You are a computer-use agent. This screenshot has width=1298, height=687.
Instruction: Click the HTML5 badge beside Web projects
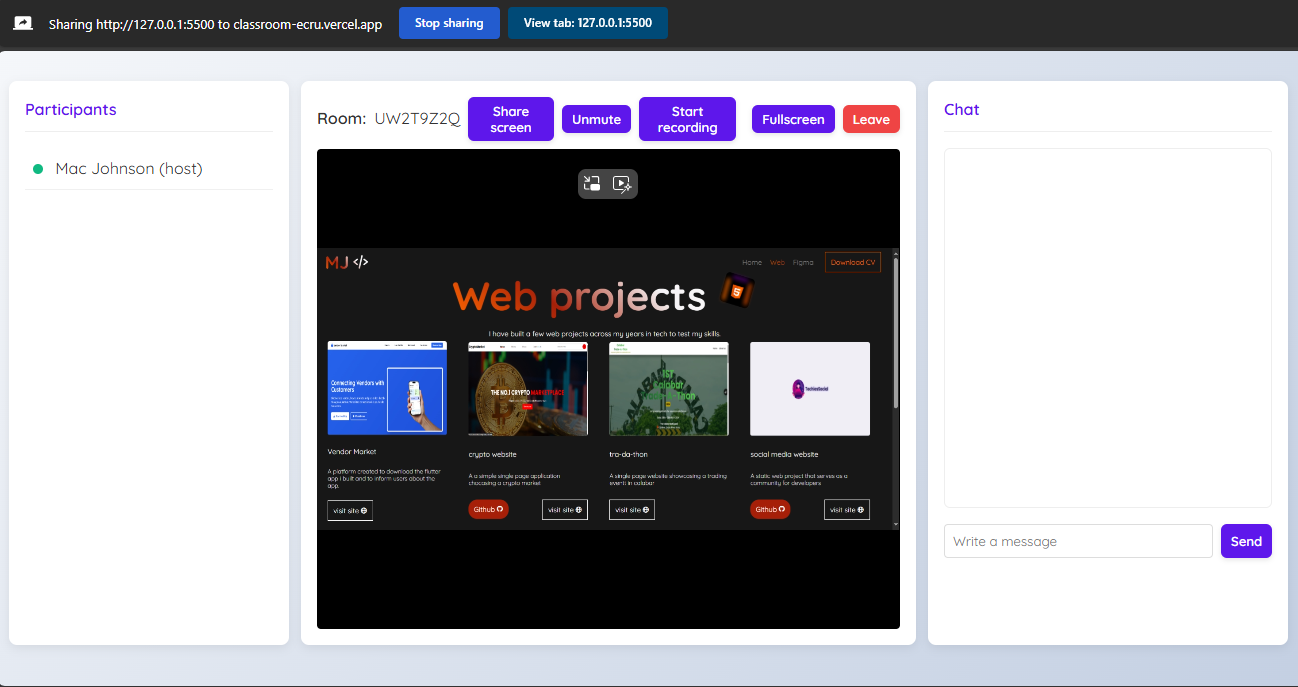(737, 292)
